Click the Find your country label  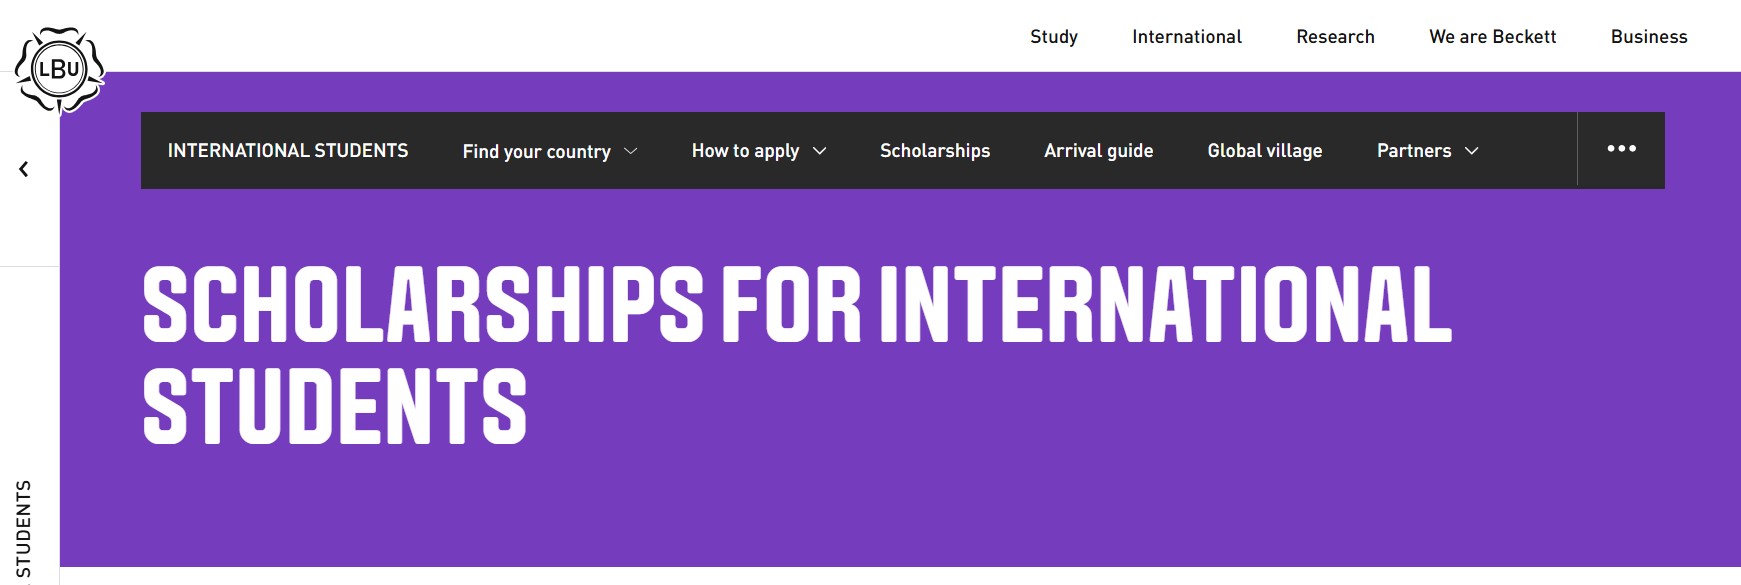pos(536,151)
